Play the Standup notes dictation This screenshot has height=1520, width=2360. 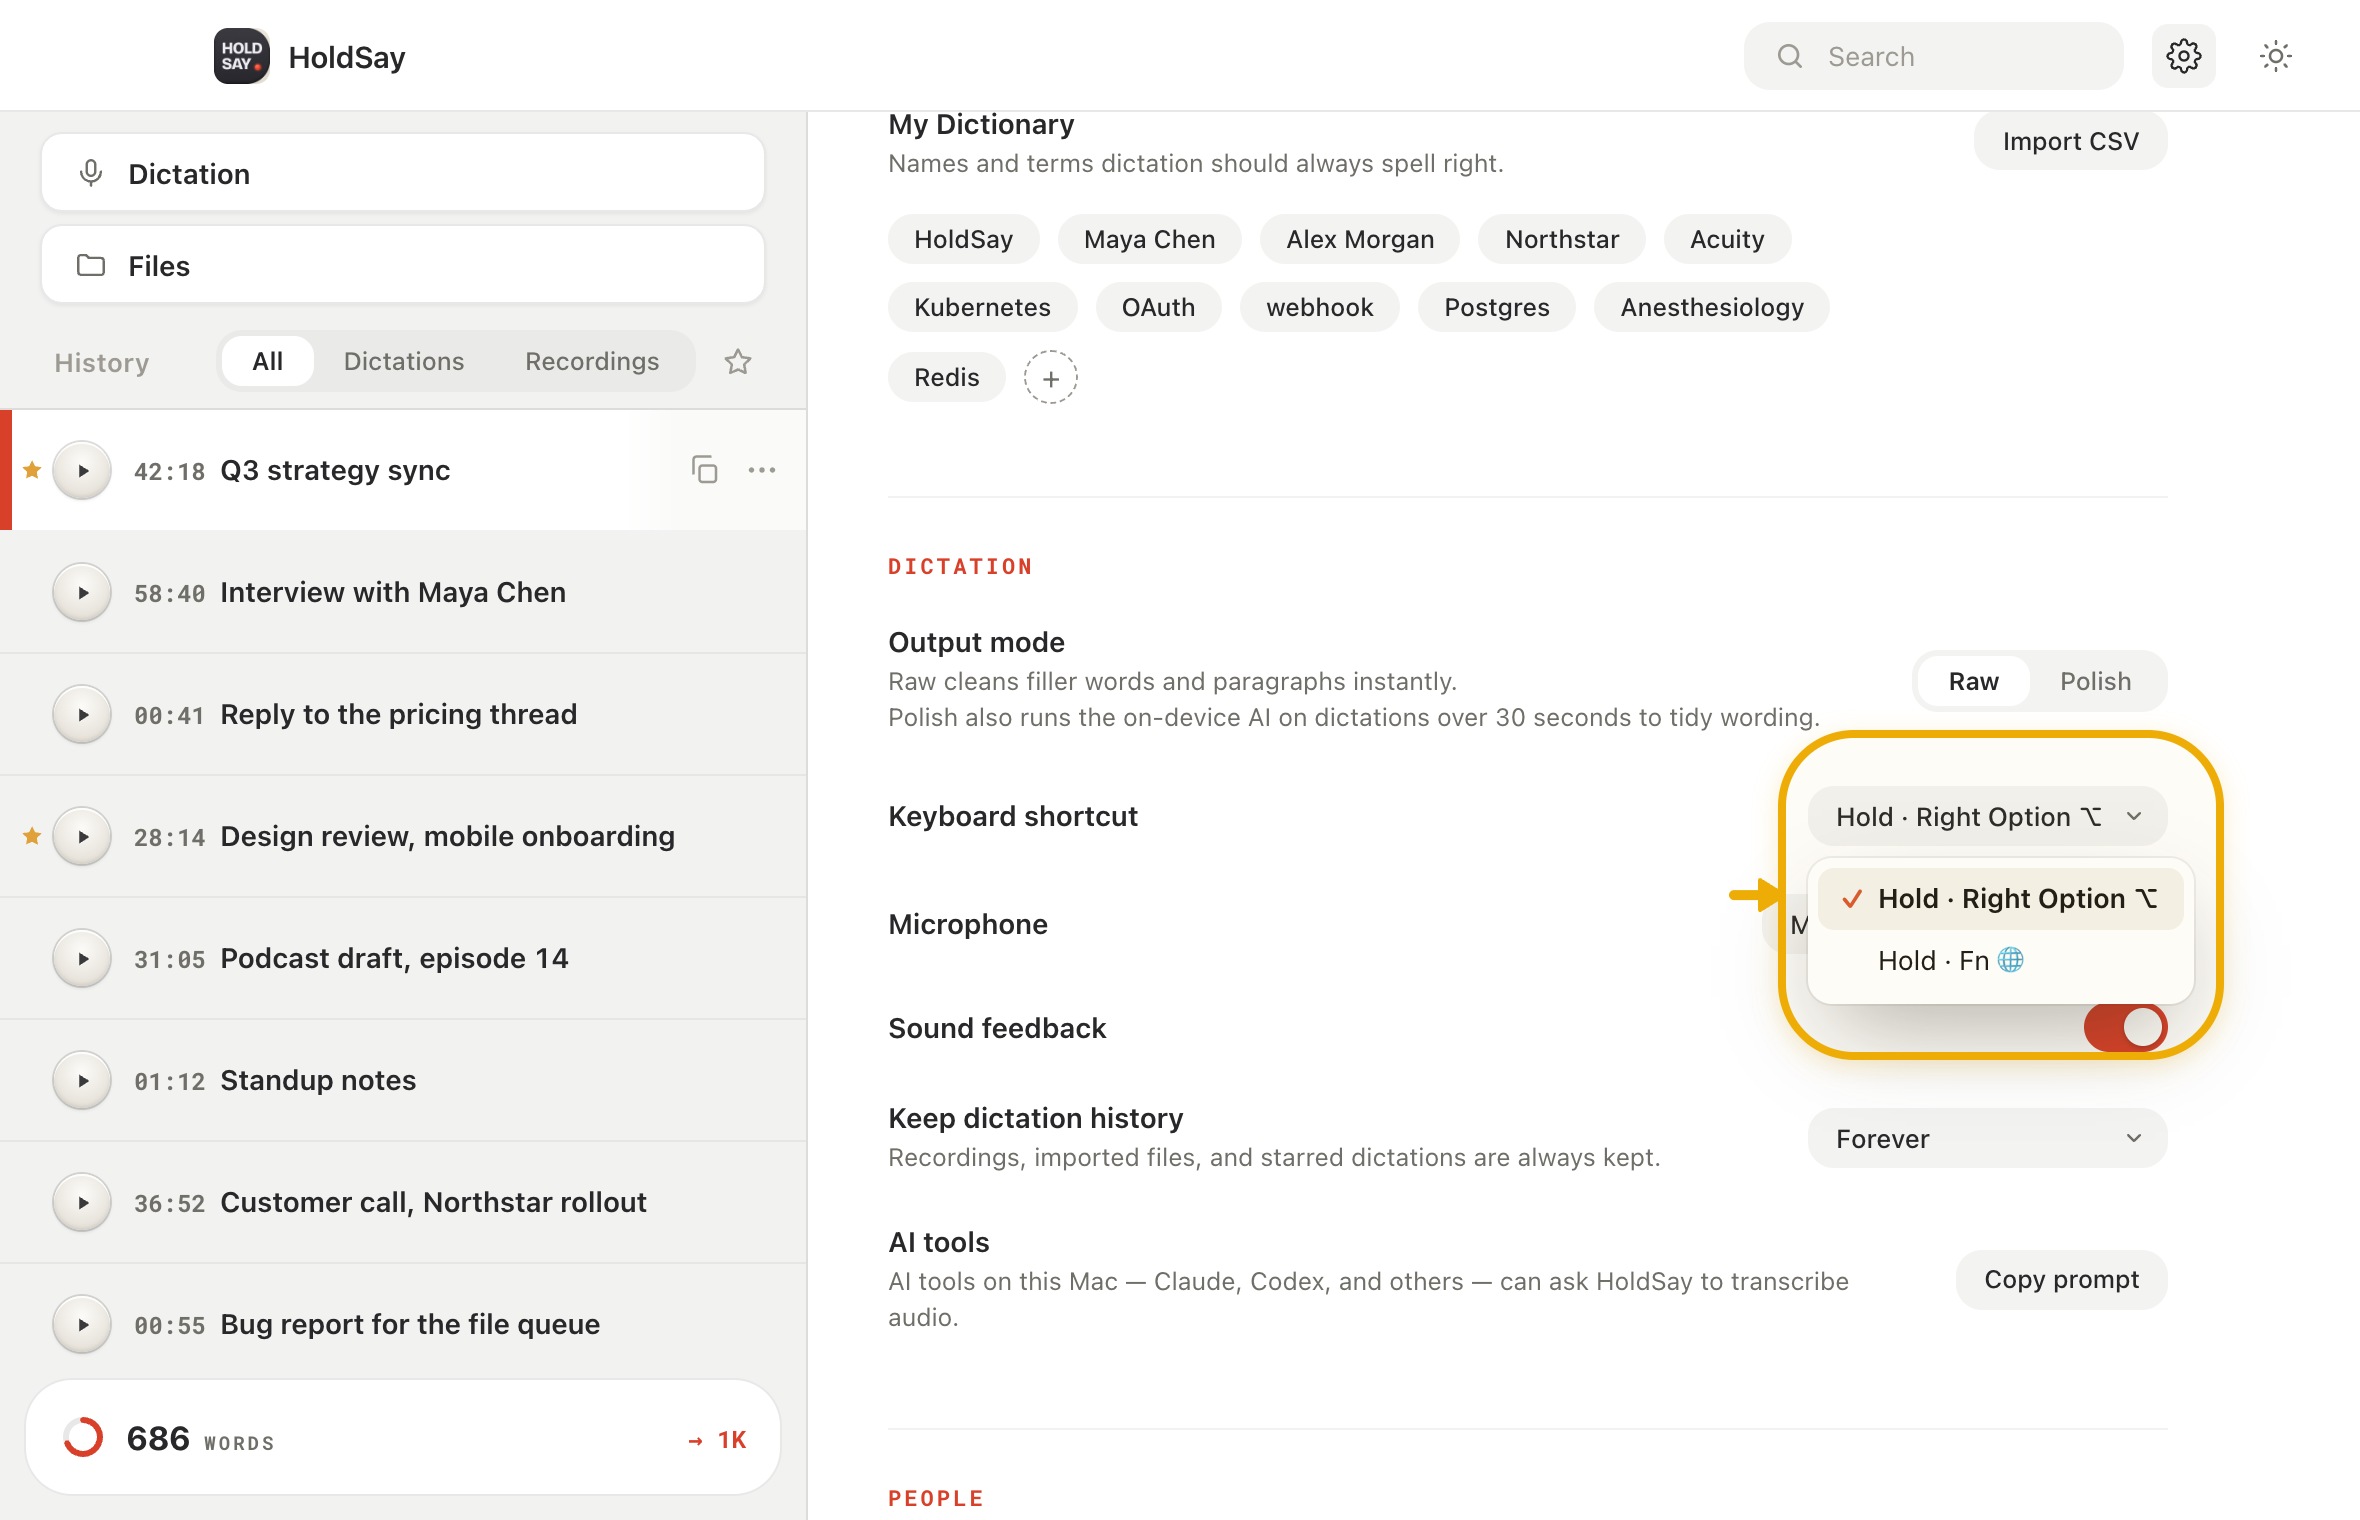(x=82, y=1080)
